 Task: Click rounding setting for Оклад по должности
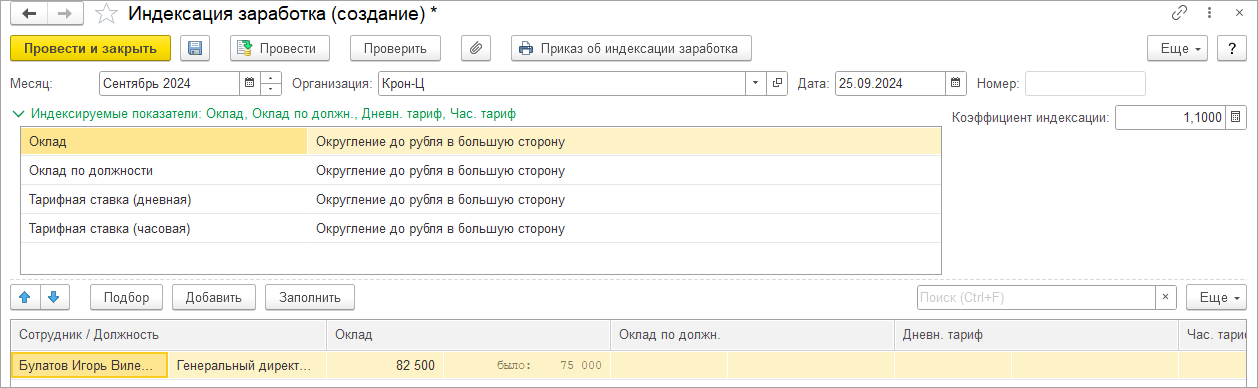pyautogui.click(x=440, y=171)
